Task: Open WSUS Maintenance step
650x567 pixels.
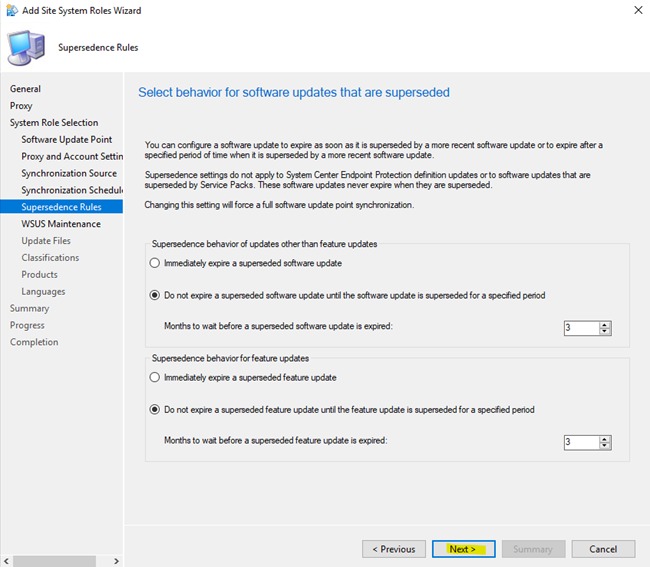Action: (x=61, y=224)
